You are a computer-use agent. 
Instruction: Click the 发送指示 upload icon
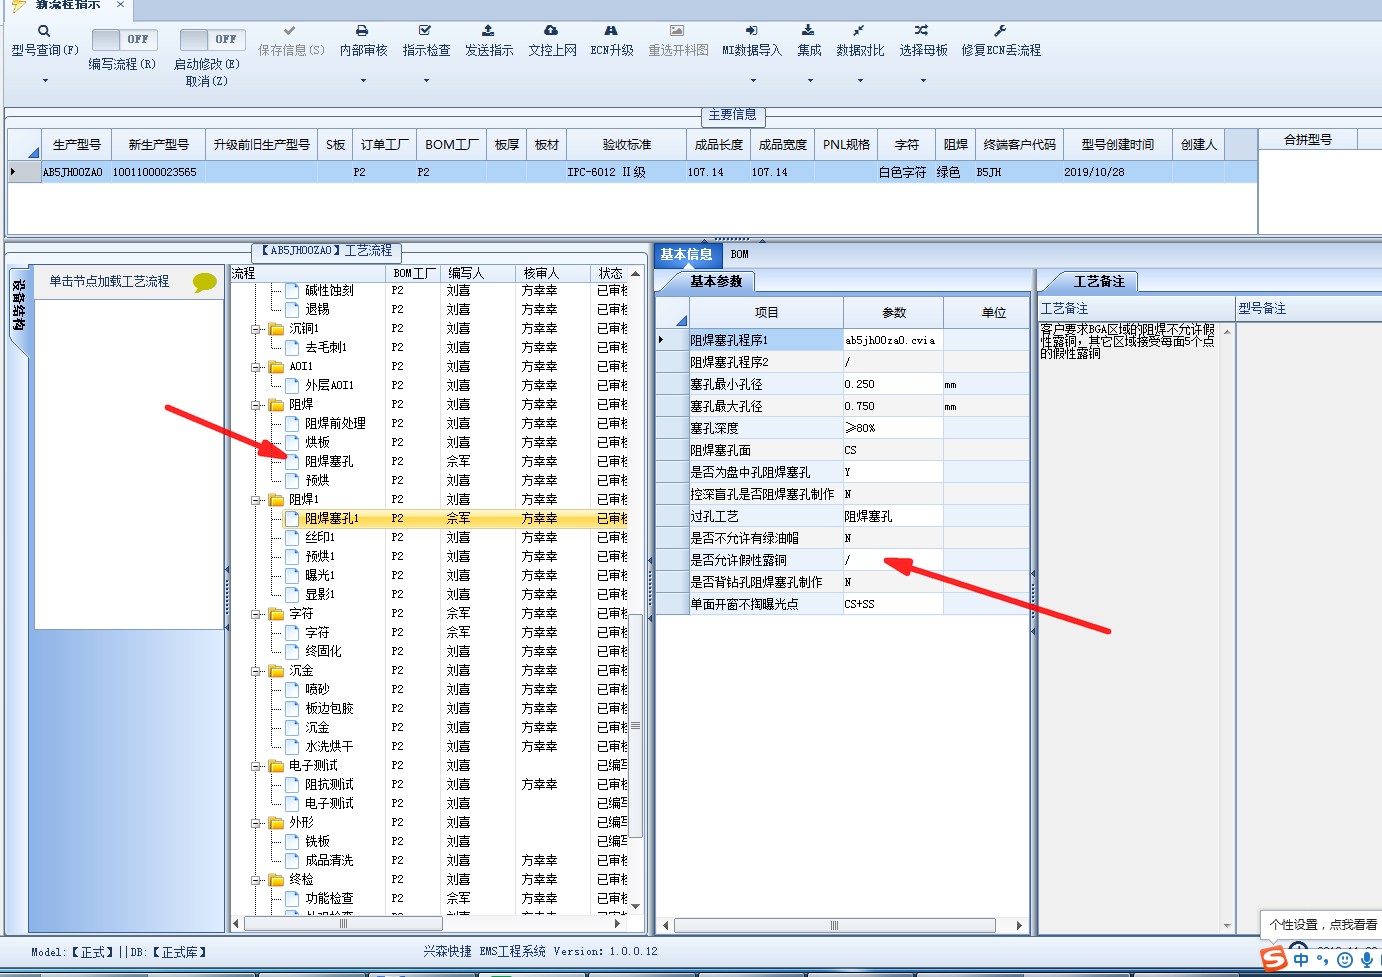click(488, 31)
